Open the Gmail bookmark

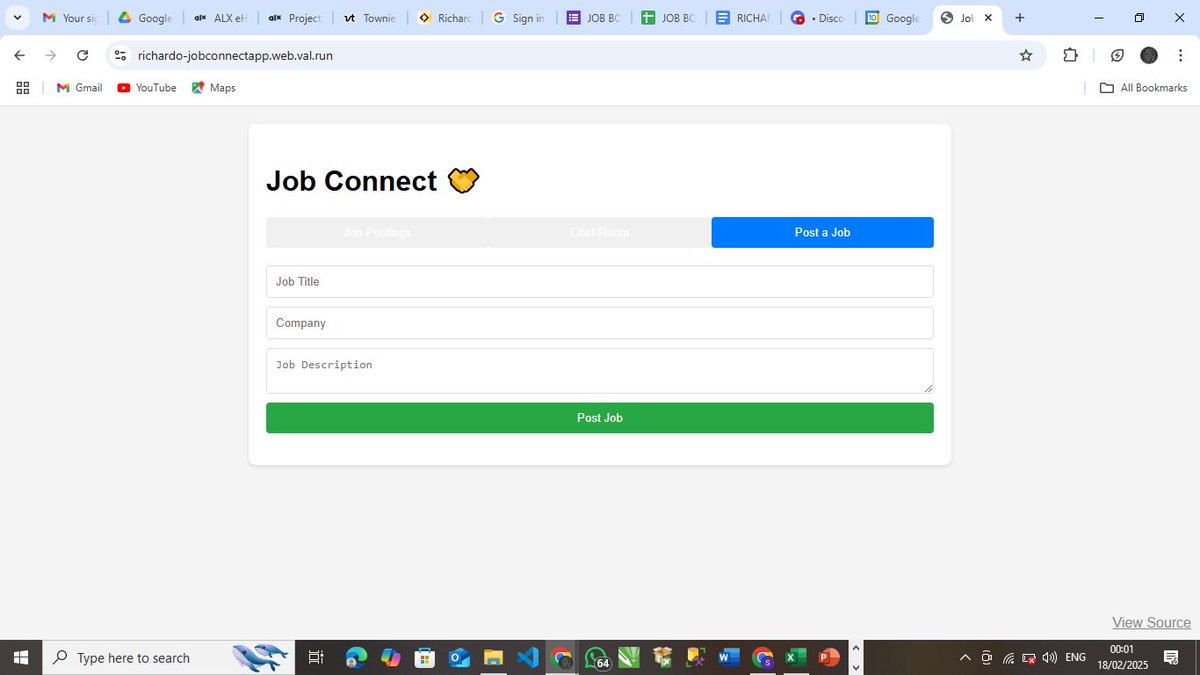coord(79,88)
